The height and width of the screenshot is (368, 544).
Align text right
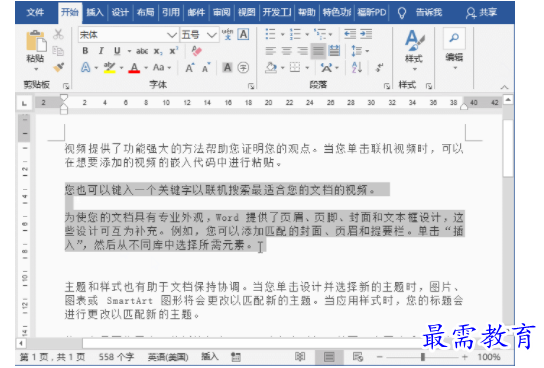tap(303, 51)
